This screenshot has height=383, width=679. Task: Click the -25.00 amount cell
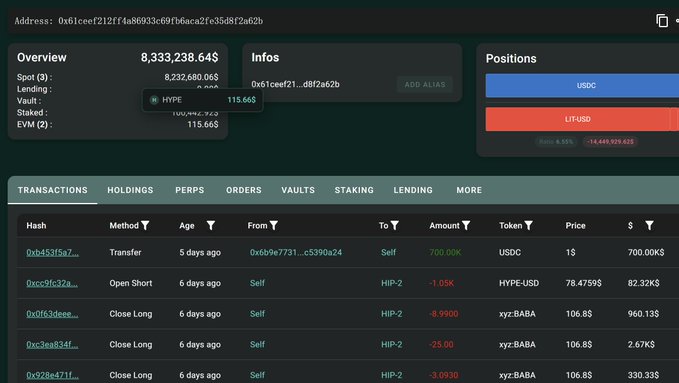click(441, 344)
